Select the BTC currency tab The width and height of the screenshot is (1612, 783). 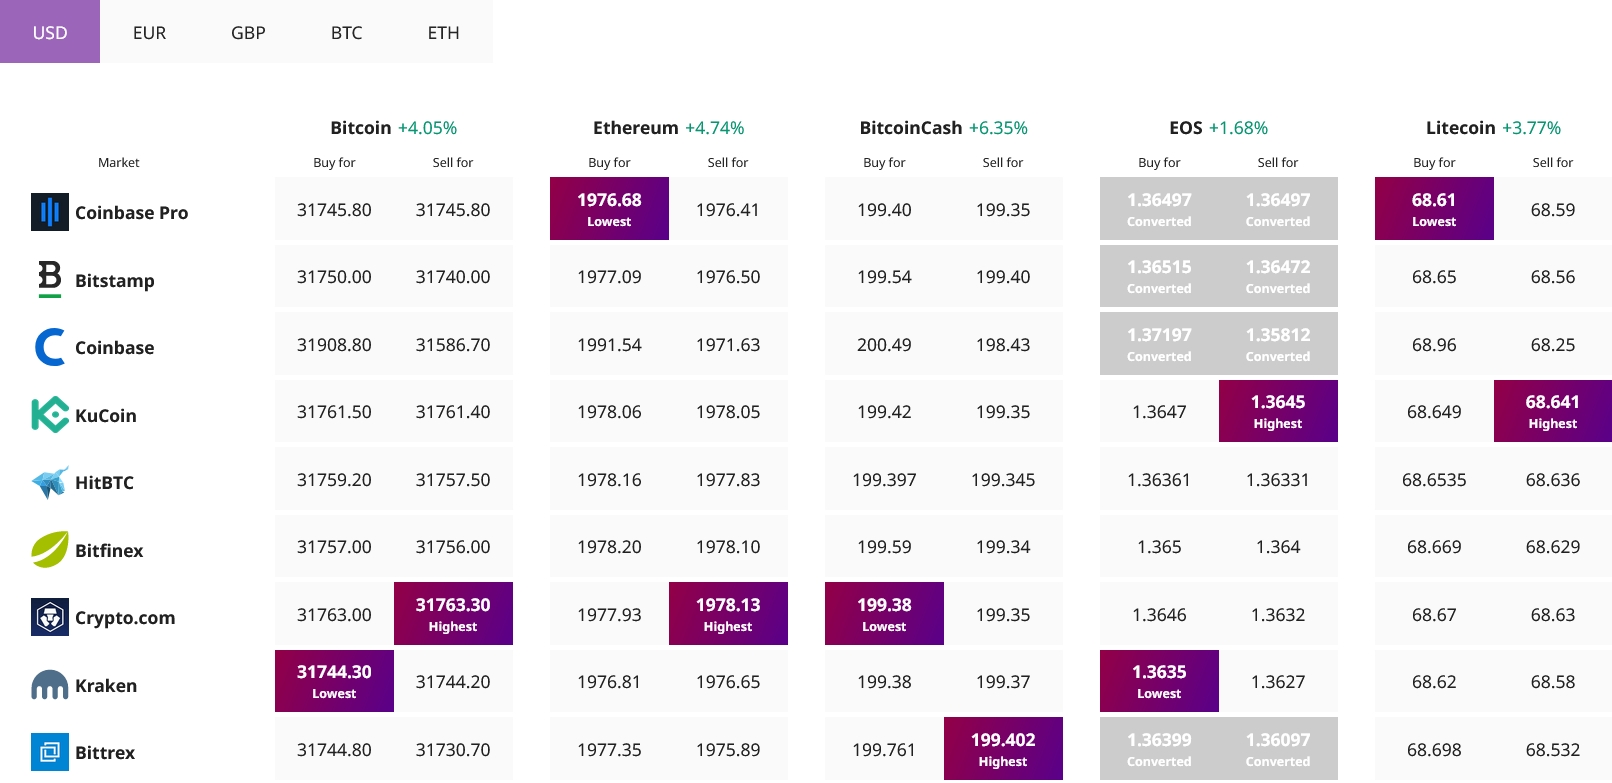click(346, 32)
